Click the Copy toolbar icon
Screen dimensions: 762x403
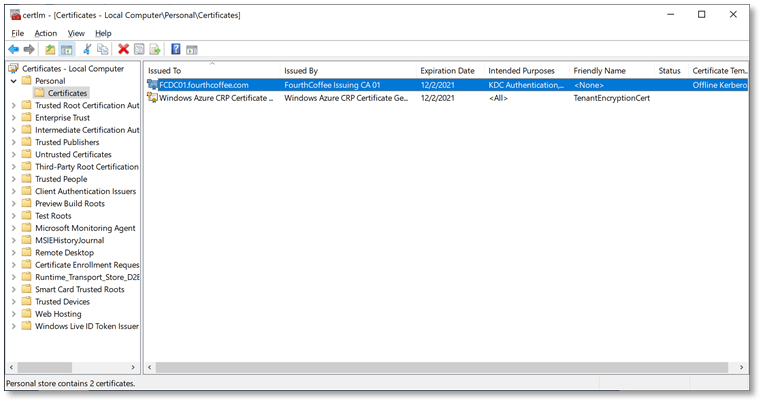(103, 49)
